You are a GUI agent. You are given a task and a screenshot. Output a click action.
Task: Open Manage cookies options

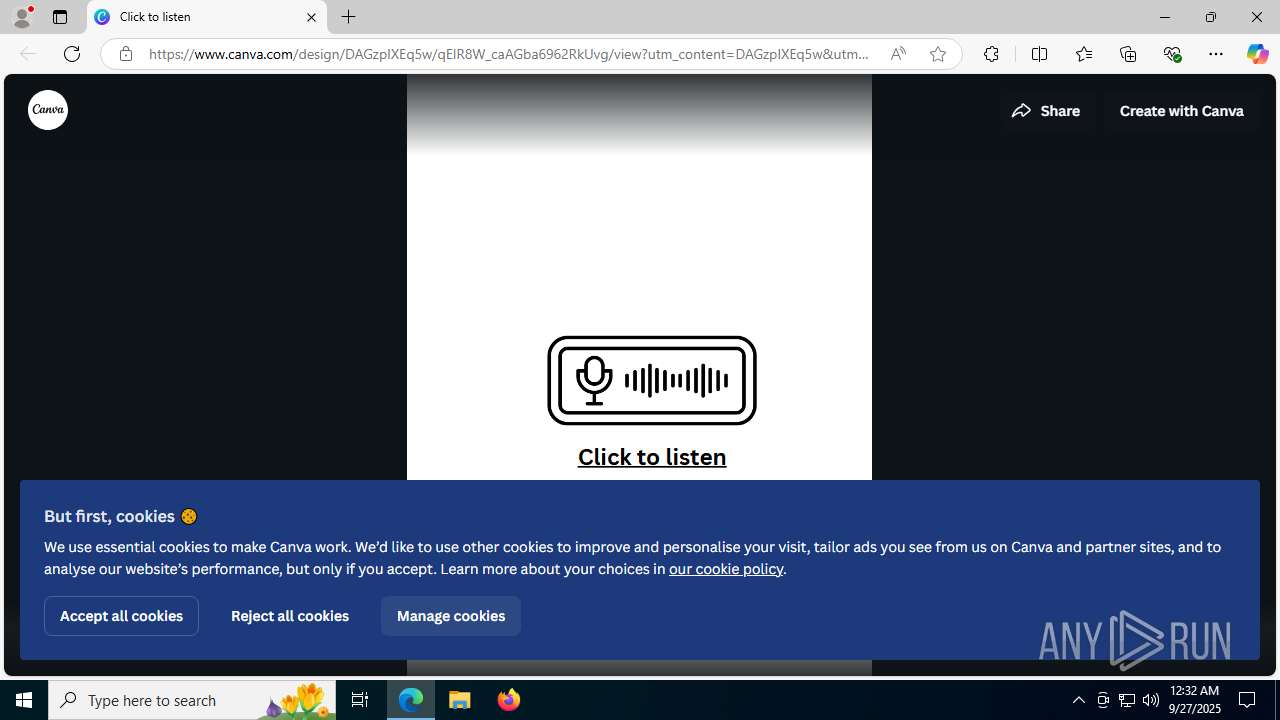coord(451,616)
